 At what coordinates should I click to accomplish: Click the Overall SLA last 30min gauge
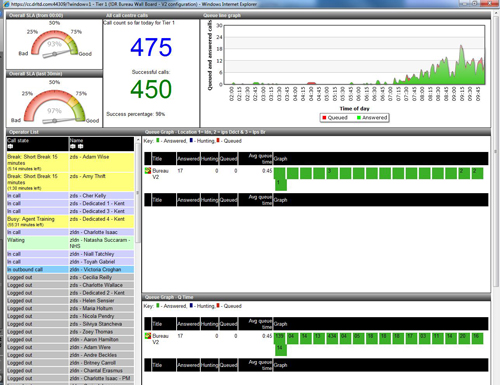[54, 102]
